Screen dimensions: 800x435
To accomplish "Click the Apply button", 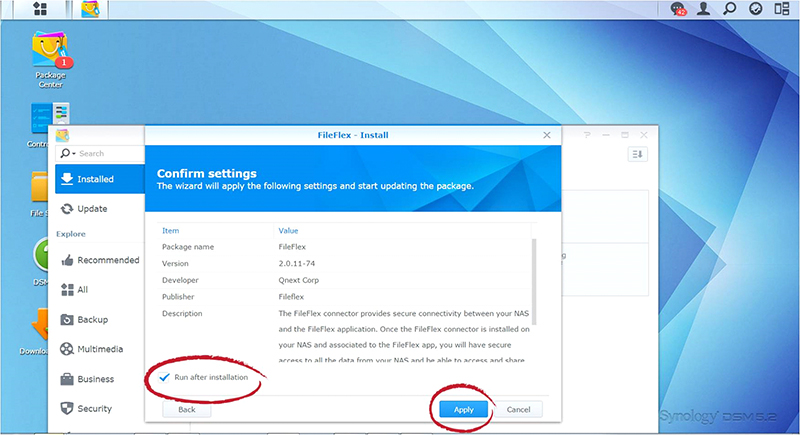I will pos(463,410).
